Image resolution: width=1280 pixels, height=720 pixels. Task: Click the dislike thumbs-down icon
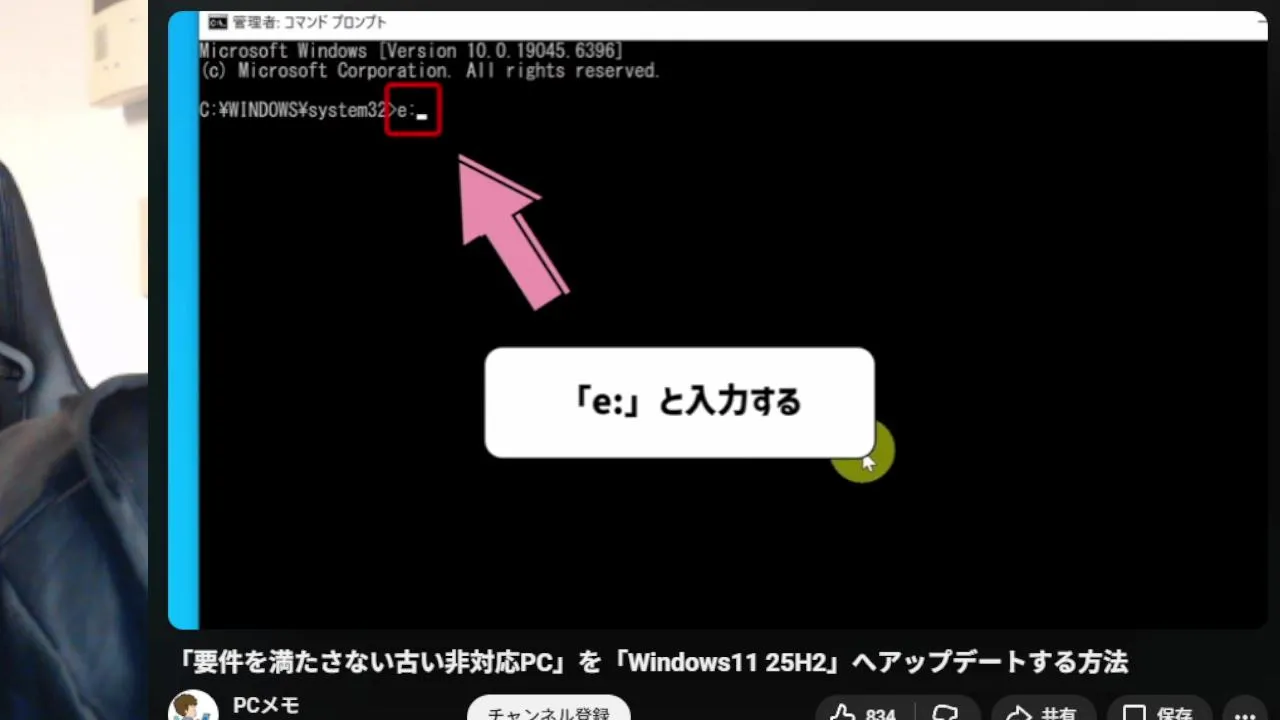click(x=944, y=712)
